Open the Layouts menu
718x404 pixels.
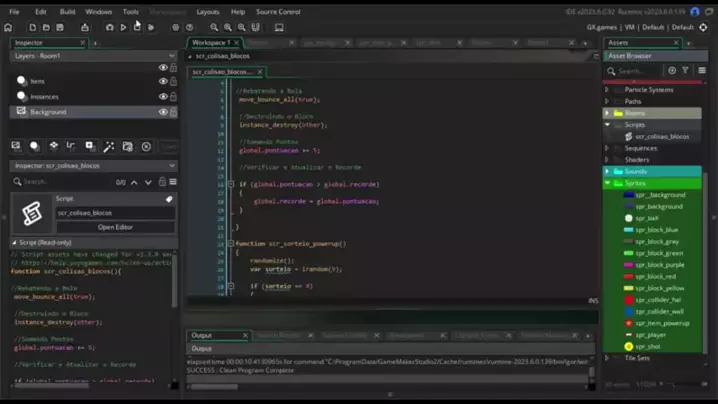coord(208,12)
